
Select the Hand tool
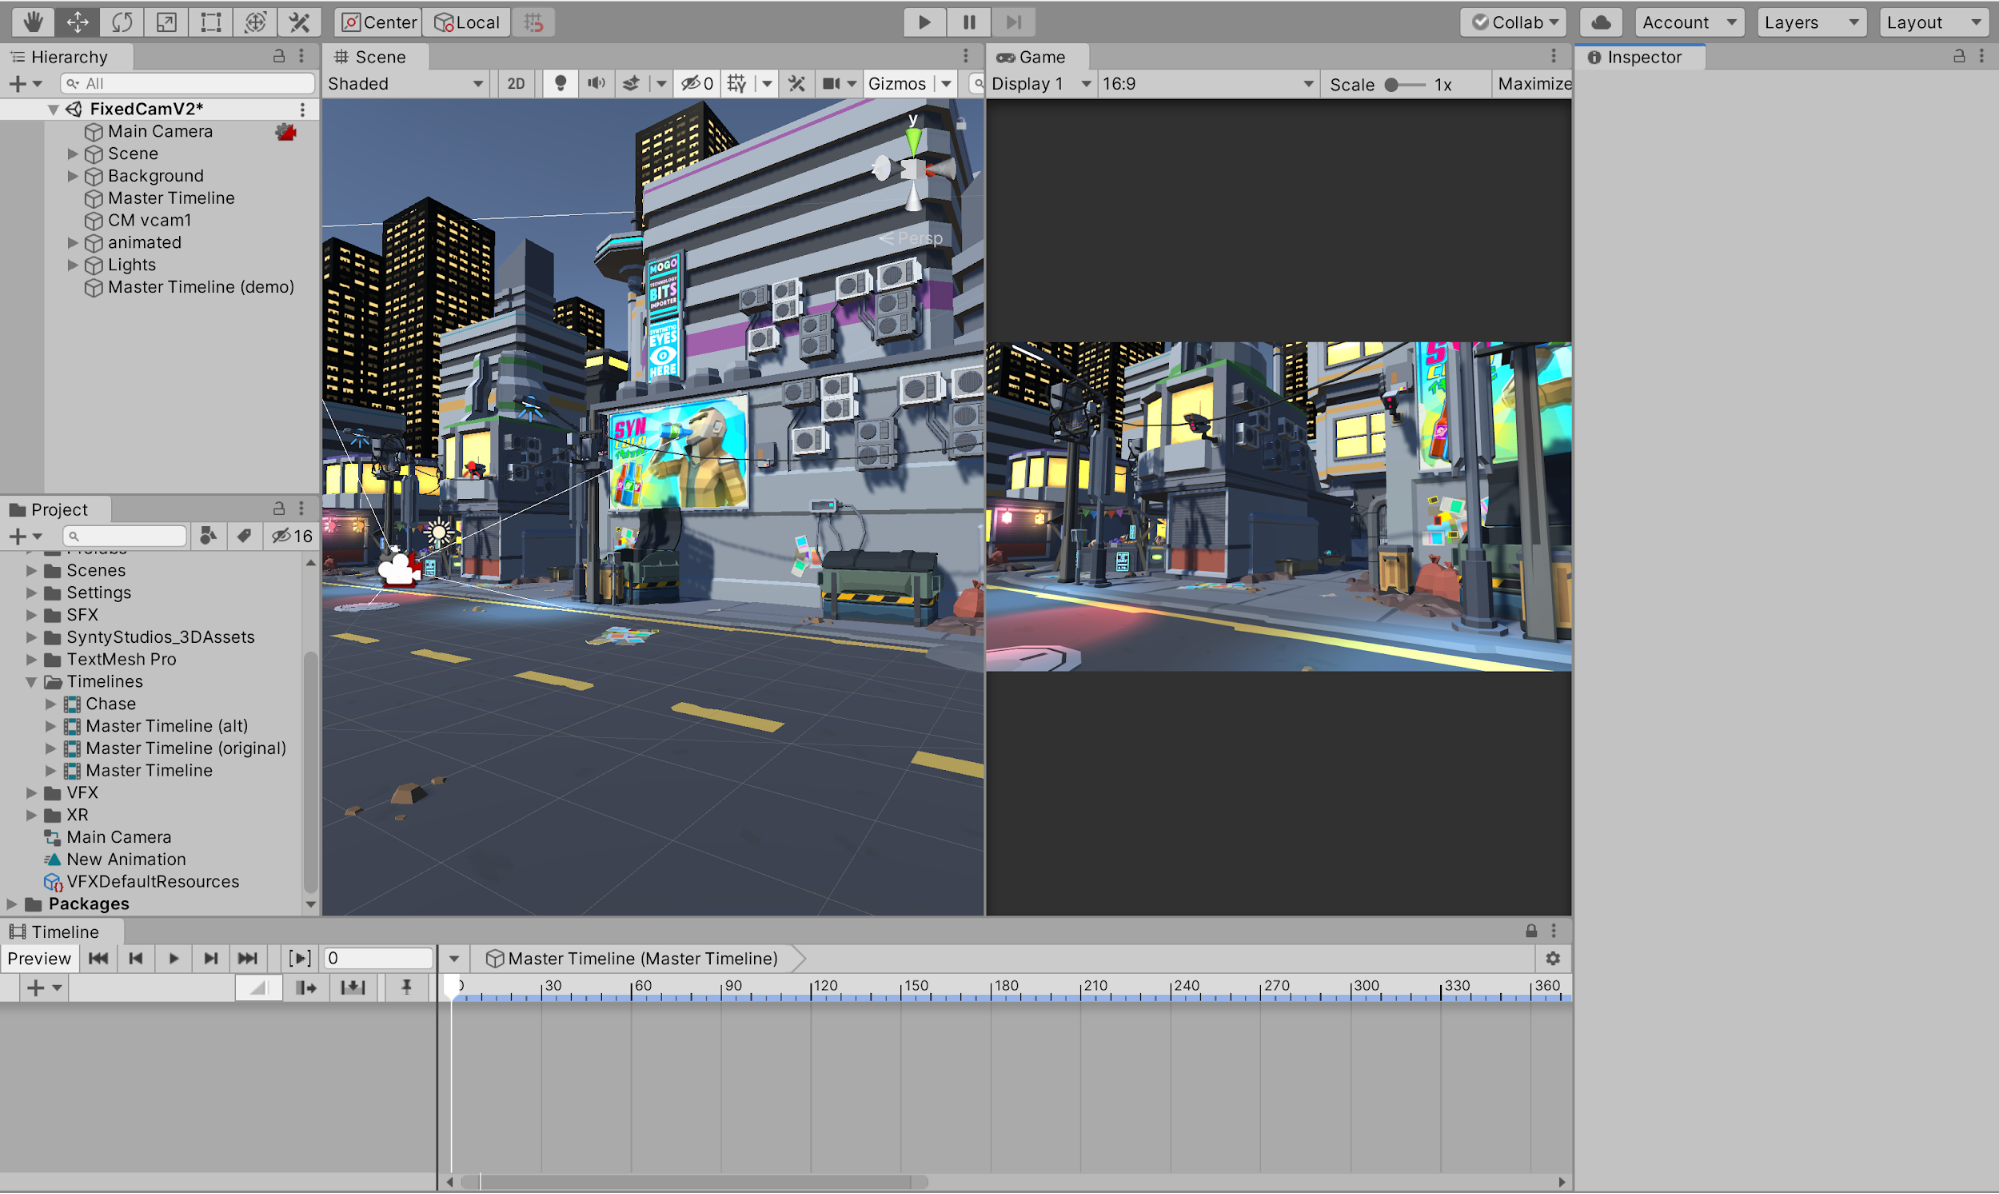coord(32,22)
